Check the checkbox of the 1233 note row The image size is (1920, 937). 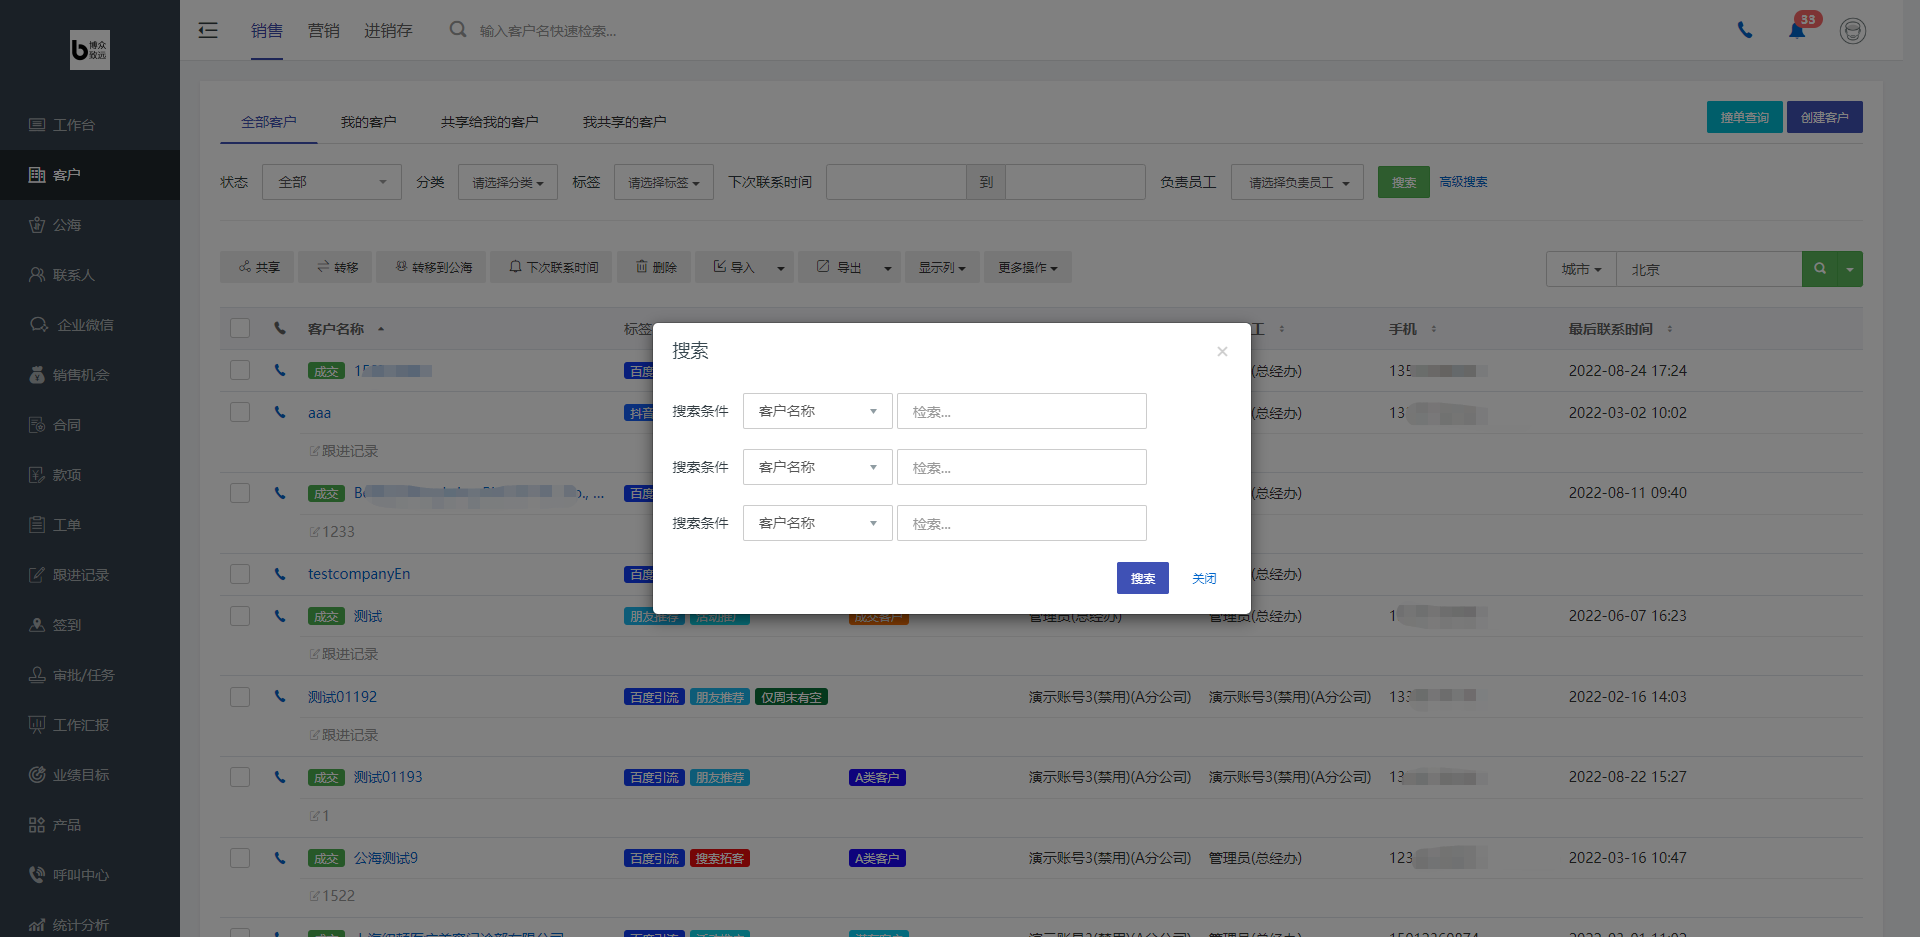coord(240,493)
